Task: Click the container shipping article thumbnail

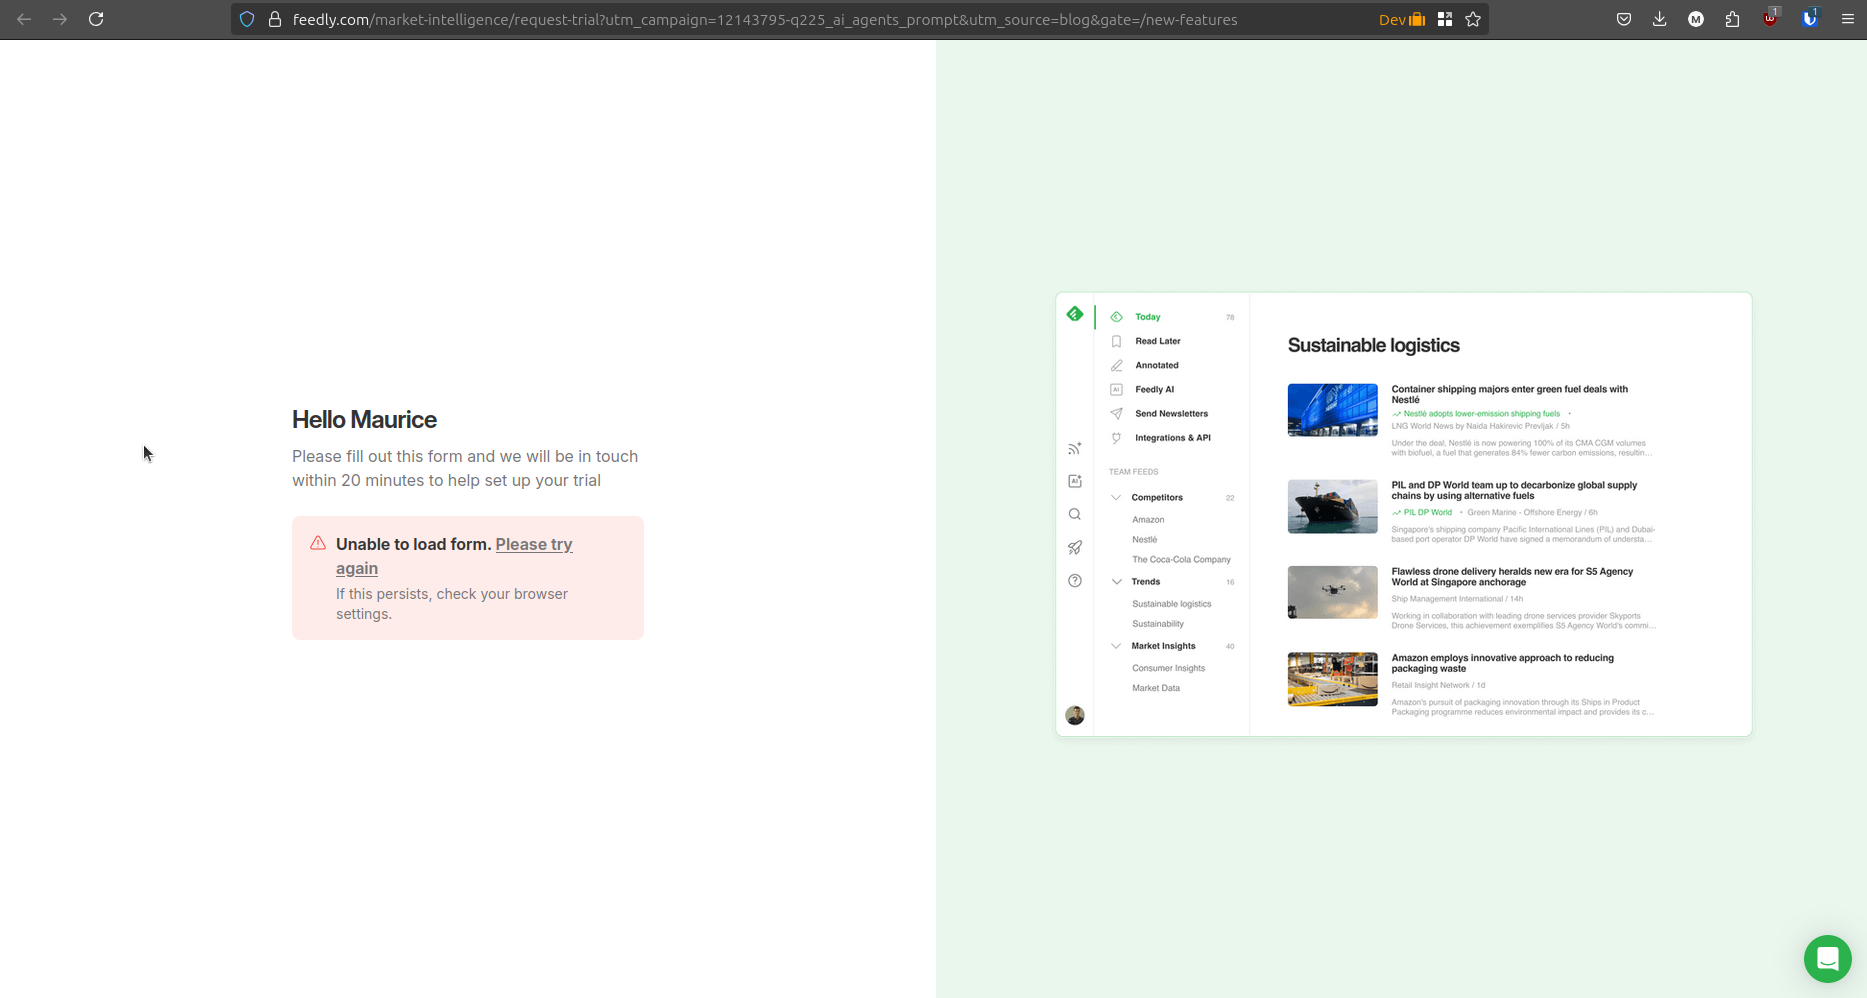Action: [x=1332, y=410]
